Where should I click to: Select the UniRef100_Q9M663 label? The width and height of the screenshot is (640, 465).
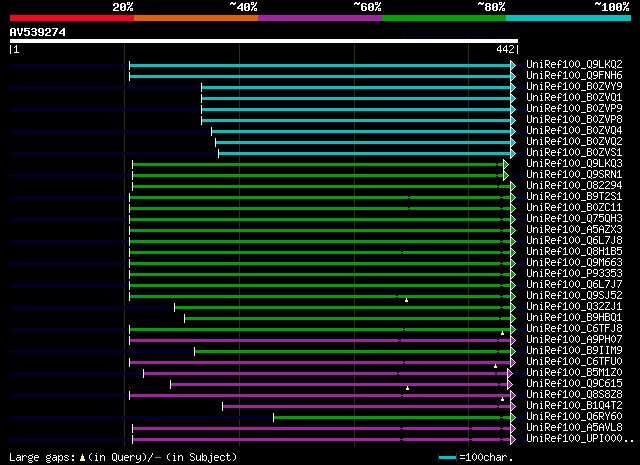pyautogui.click(x=574, y=263)
